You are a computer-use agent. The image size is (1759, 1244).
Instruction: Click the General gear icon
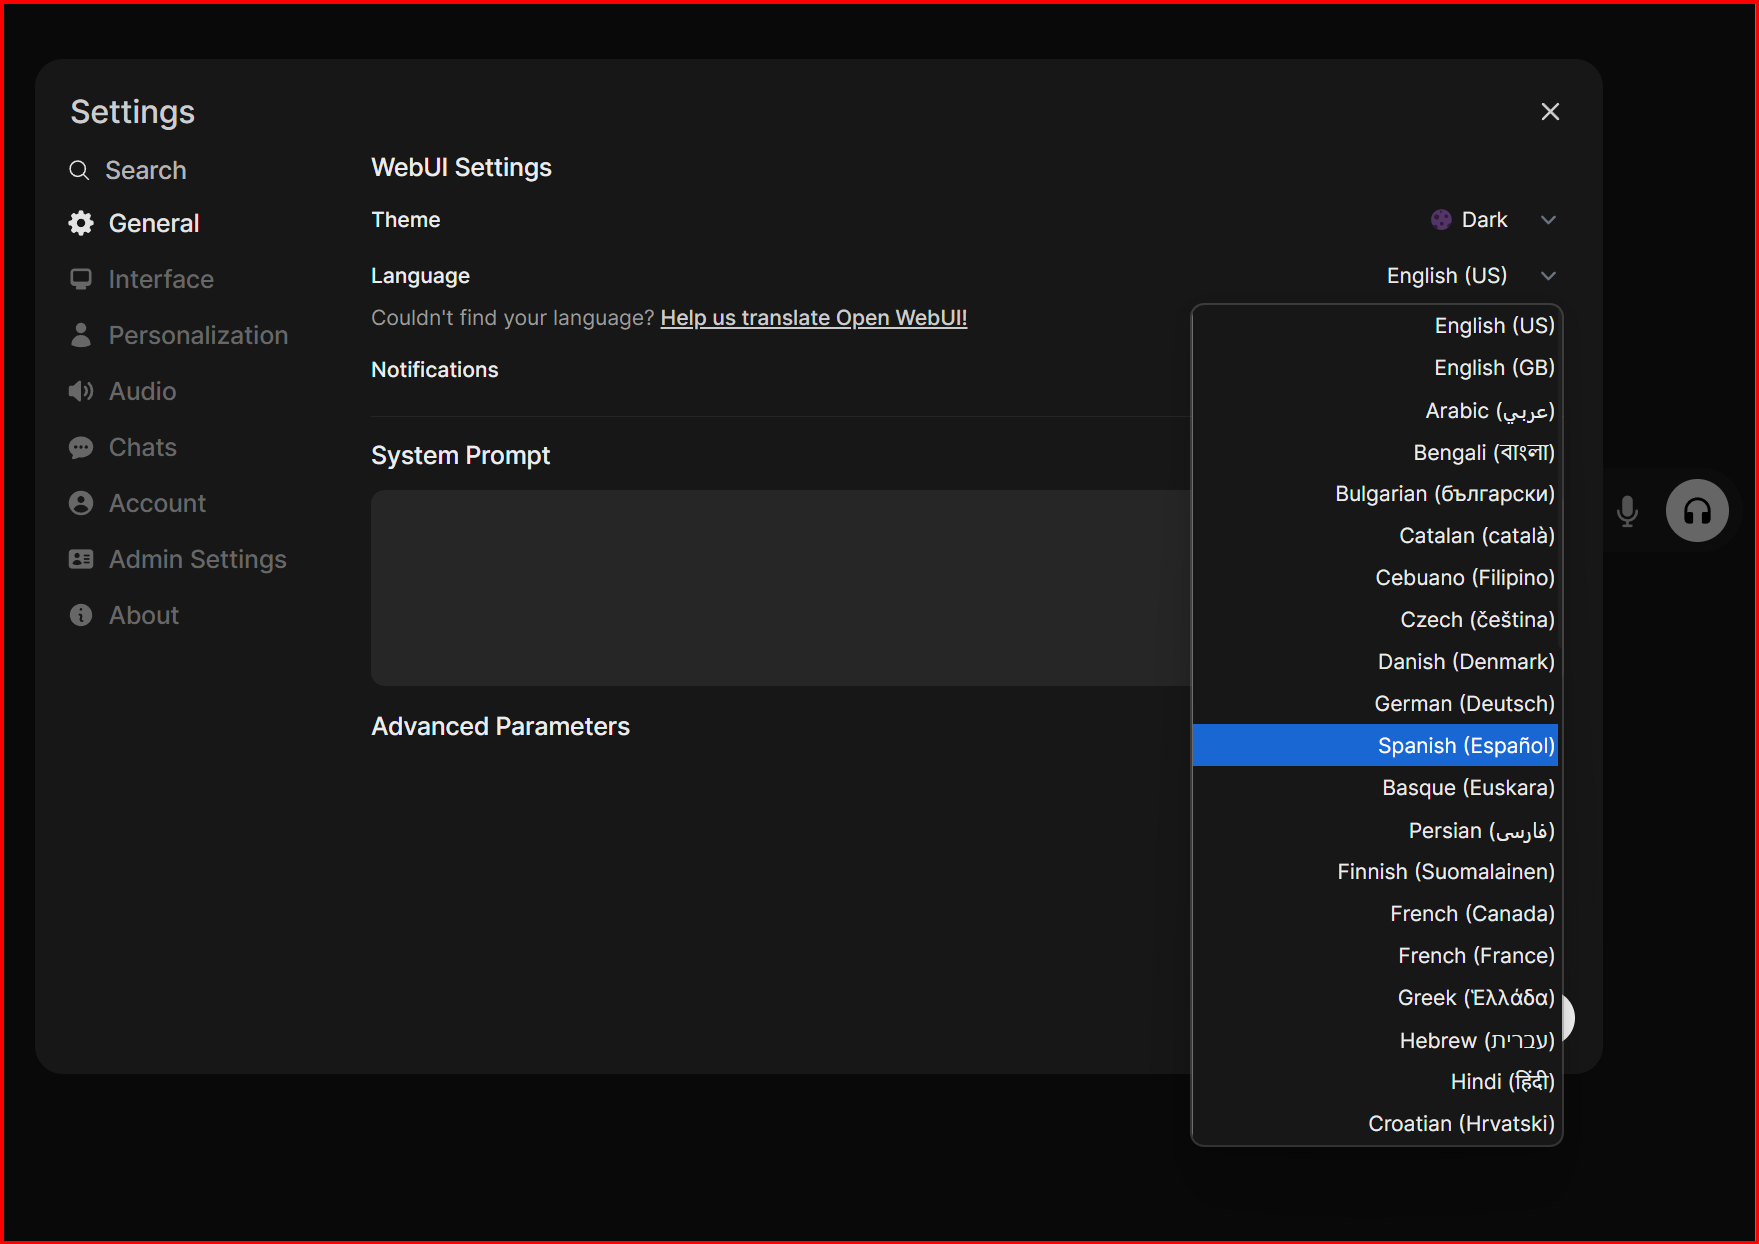point(81,223)
